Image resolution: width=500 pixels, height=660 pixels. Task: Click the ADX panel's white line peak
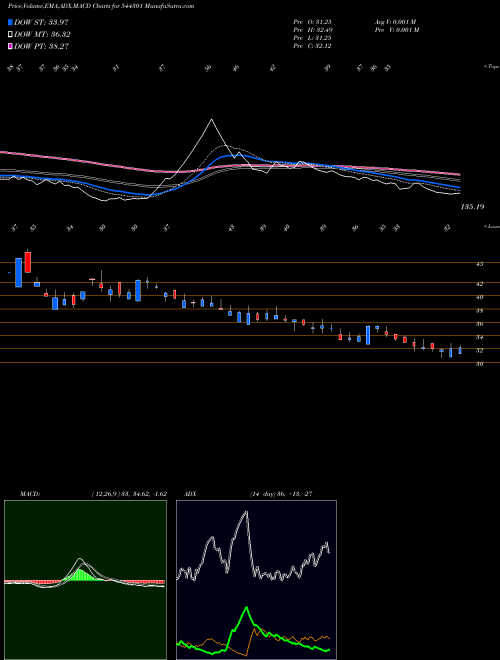pyautogui.click(x=246, y=513)
